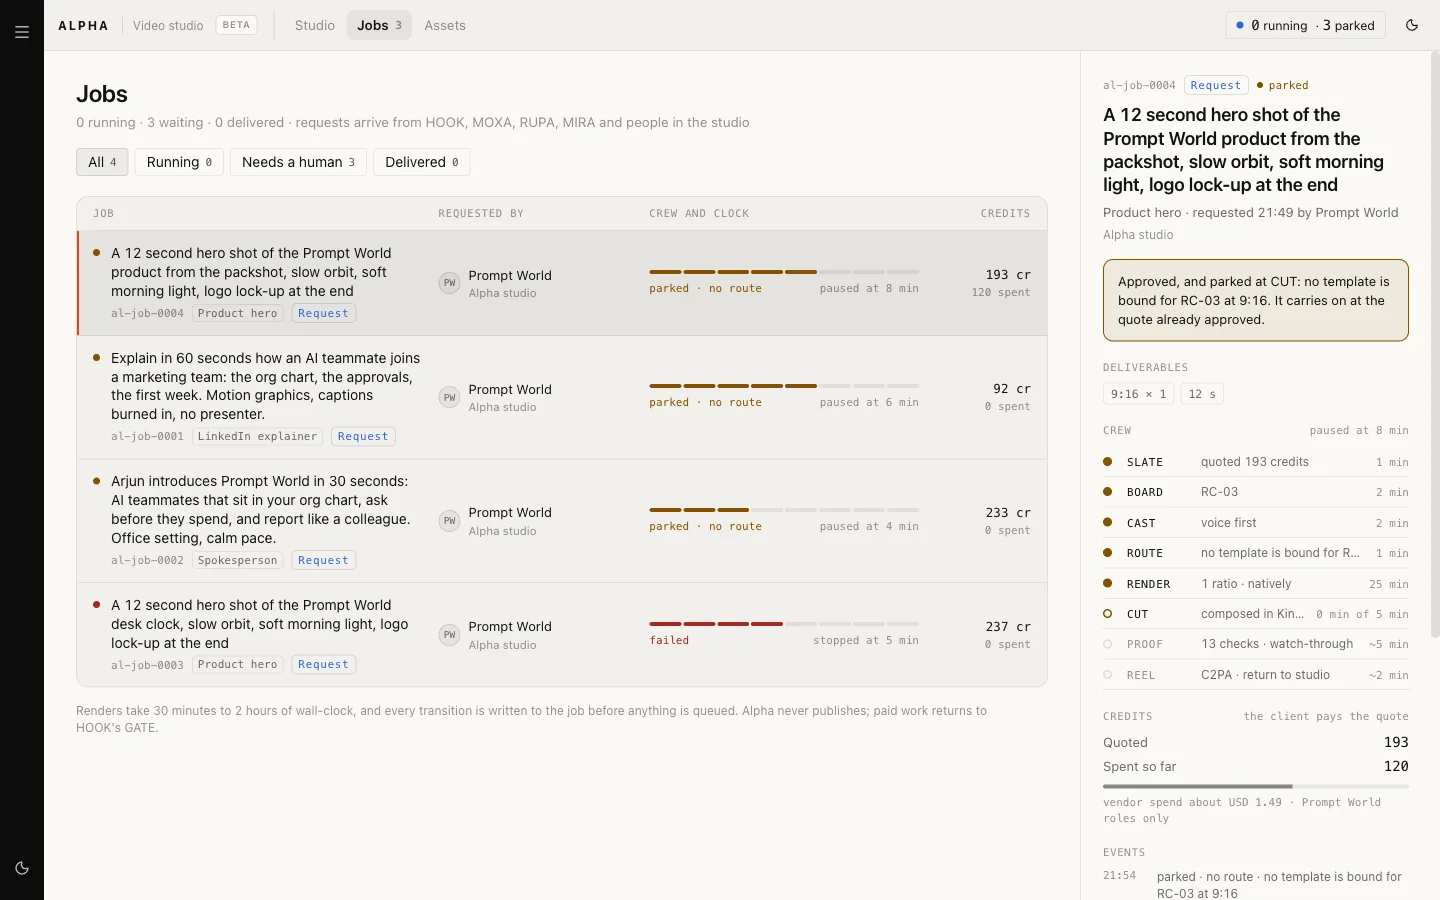Click the PROOF crew status ring
The width and height of the screenshot is (1440, 900).
coord(1108,644)
